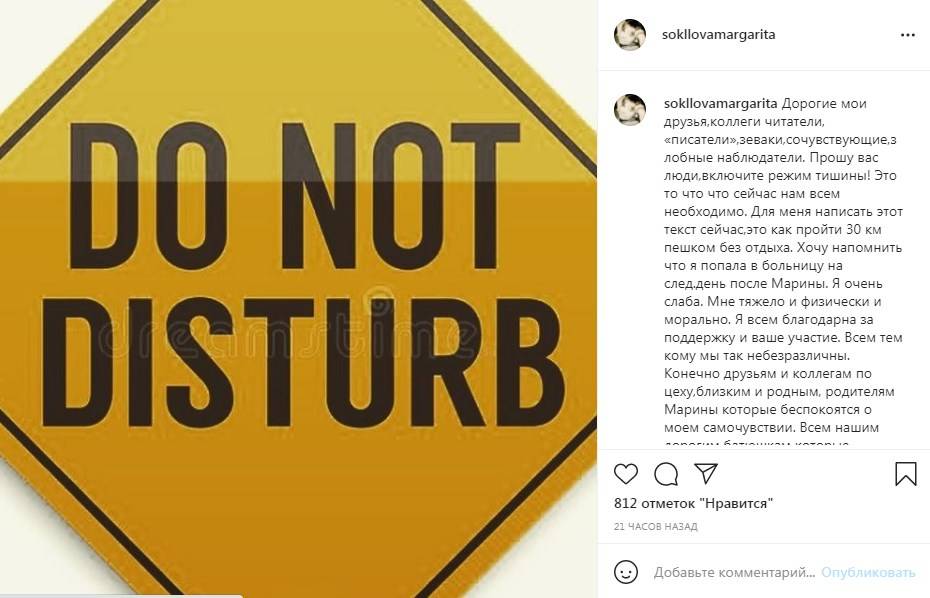The image size is (930, 598).
Task: Open emoji picker smiley icon
Action: 626,572
